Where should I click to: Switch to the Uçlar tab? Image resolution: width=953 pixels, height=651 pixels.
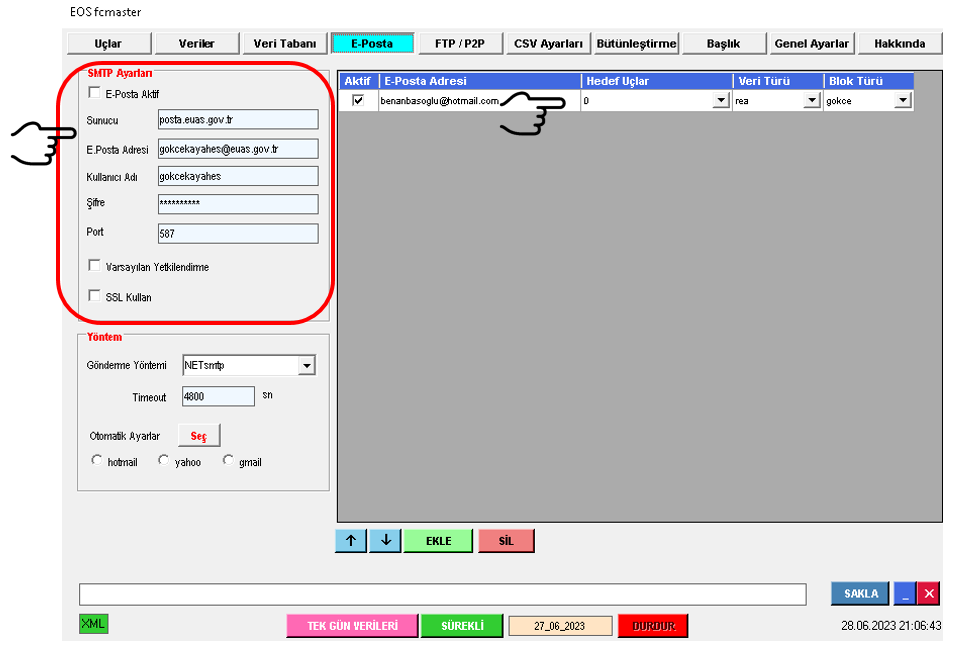pyautogui.click(x=109, y=44)
